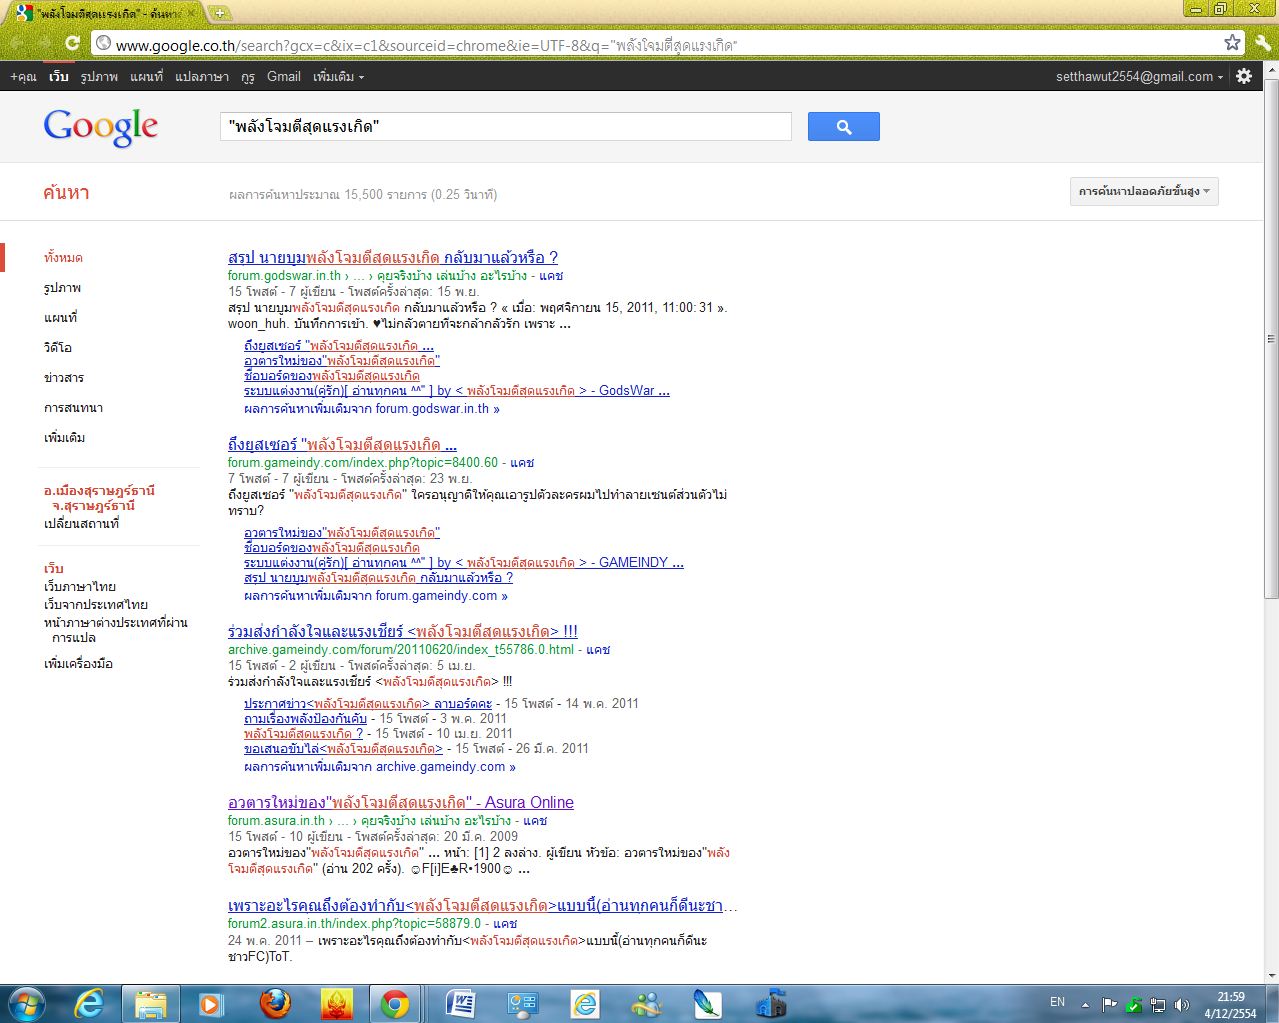Screen dimensions: 1279x1023
Task: Open Gmail from the top bar
Action: pos(283,76)
